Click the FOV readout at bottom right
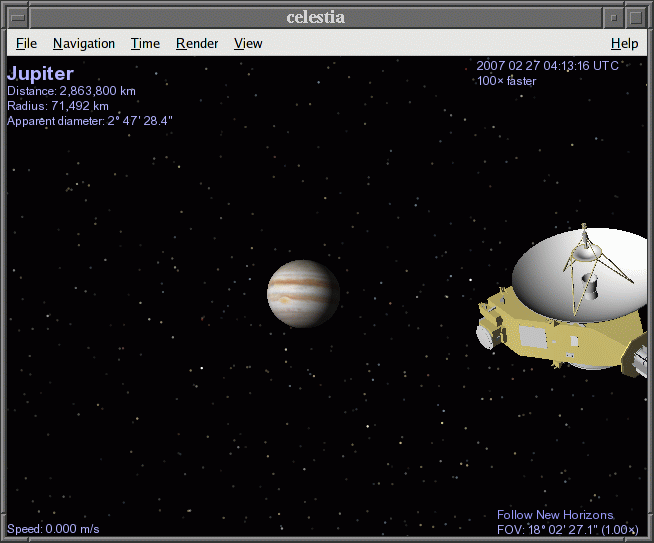This screenshot has height=543, width=654. click(567, 529)
